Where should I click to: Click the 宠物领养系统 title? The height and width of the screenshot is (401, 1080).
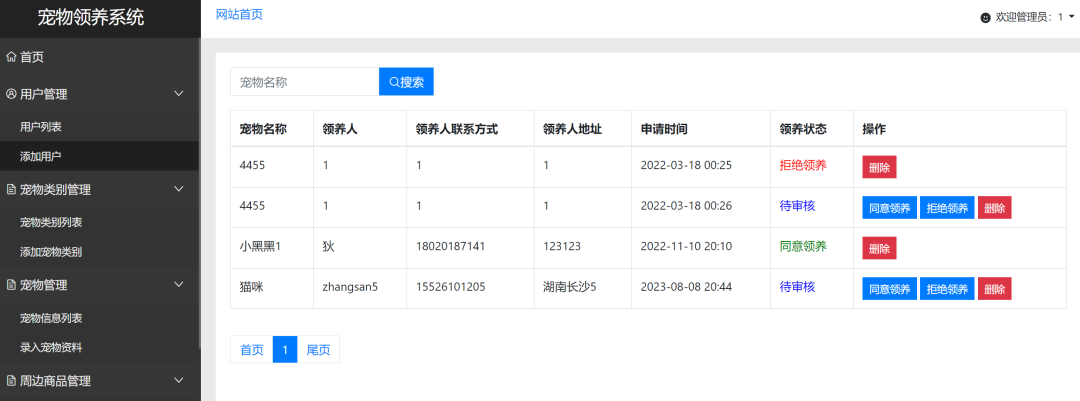pos(91,18)
